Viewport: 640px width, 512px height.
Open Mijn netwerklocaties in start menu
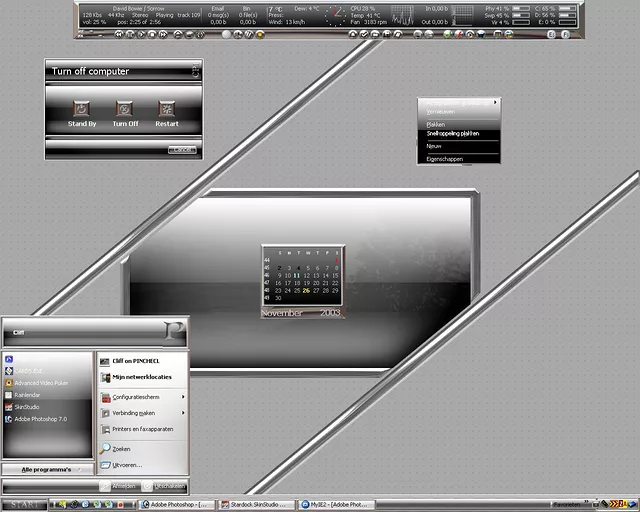[141, 377]
